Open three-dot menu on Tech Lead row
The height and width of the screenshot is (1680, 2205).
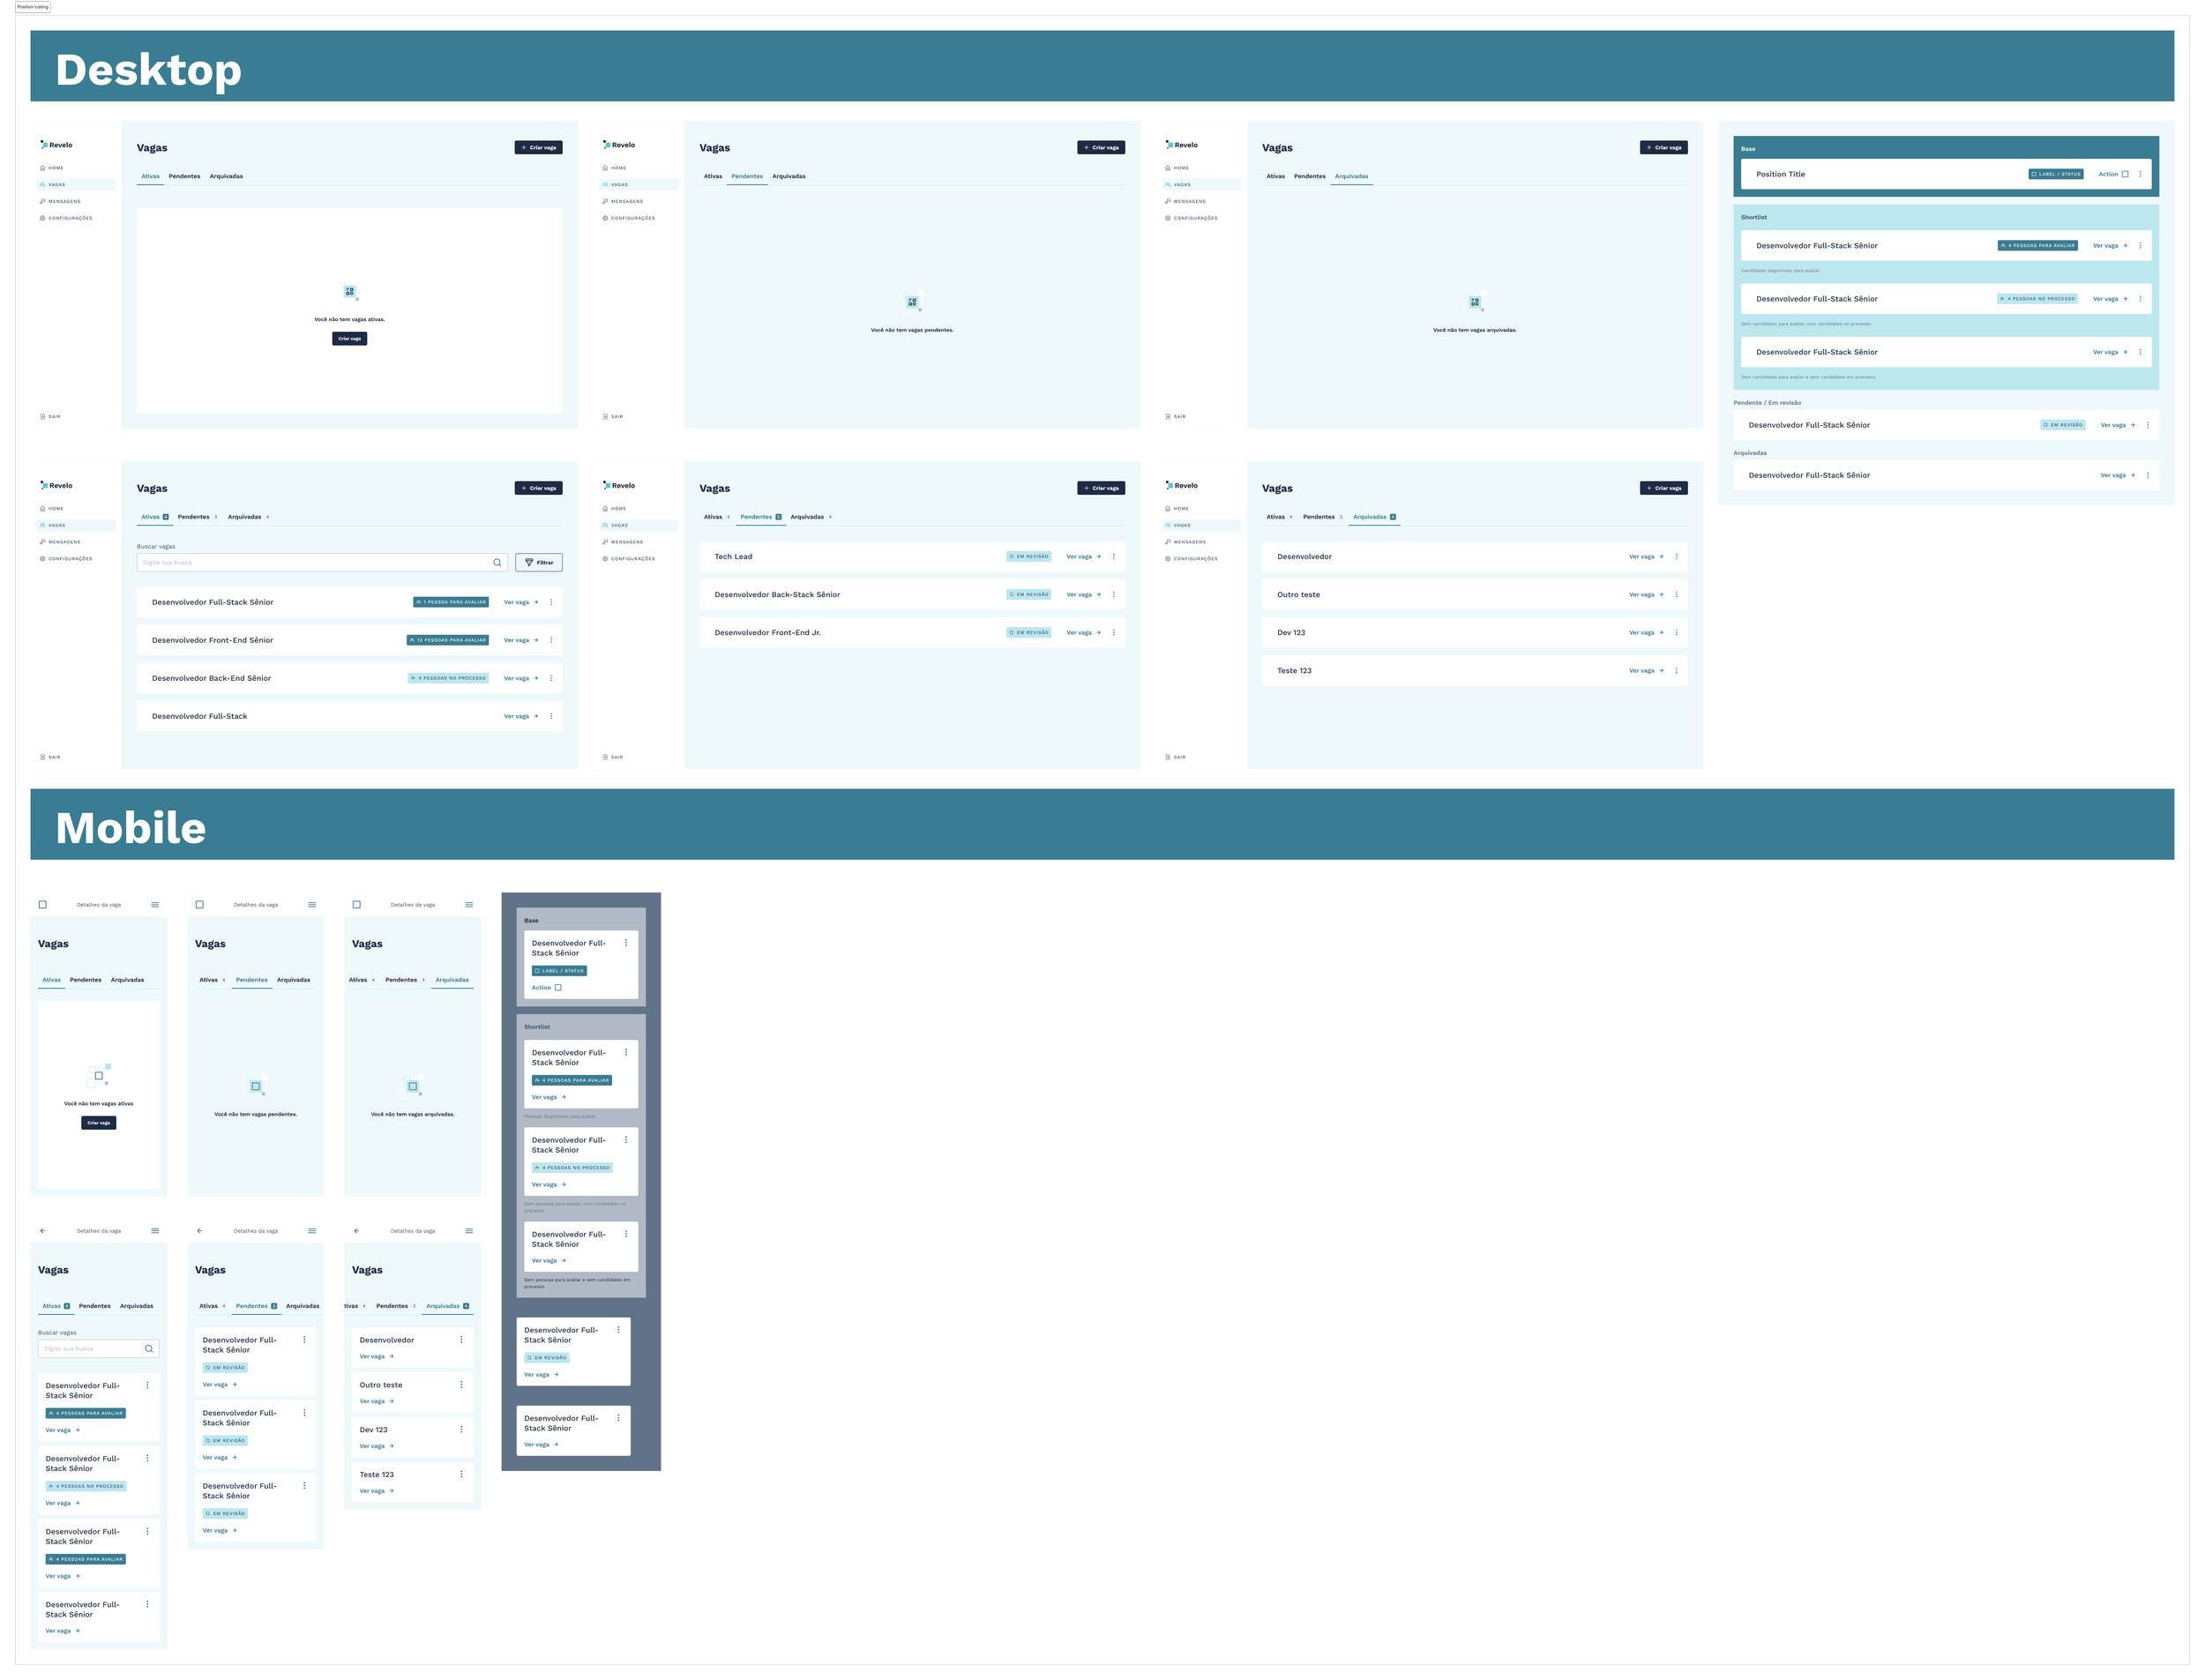1113,556
